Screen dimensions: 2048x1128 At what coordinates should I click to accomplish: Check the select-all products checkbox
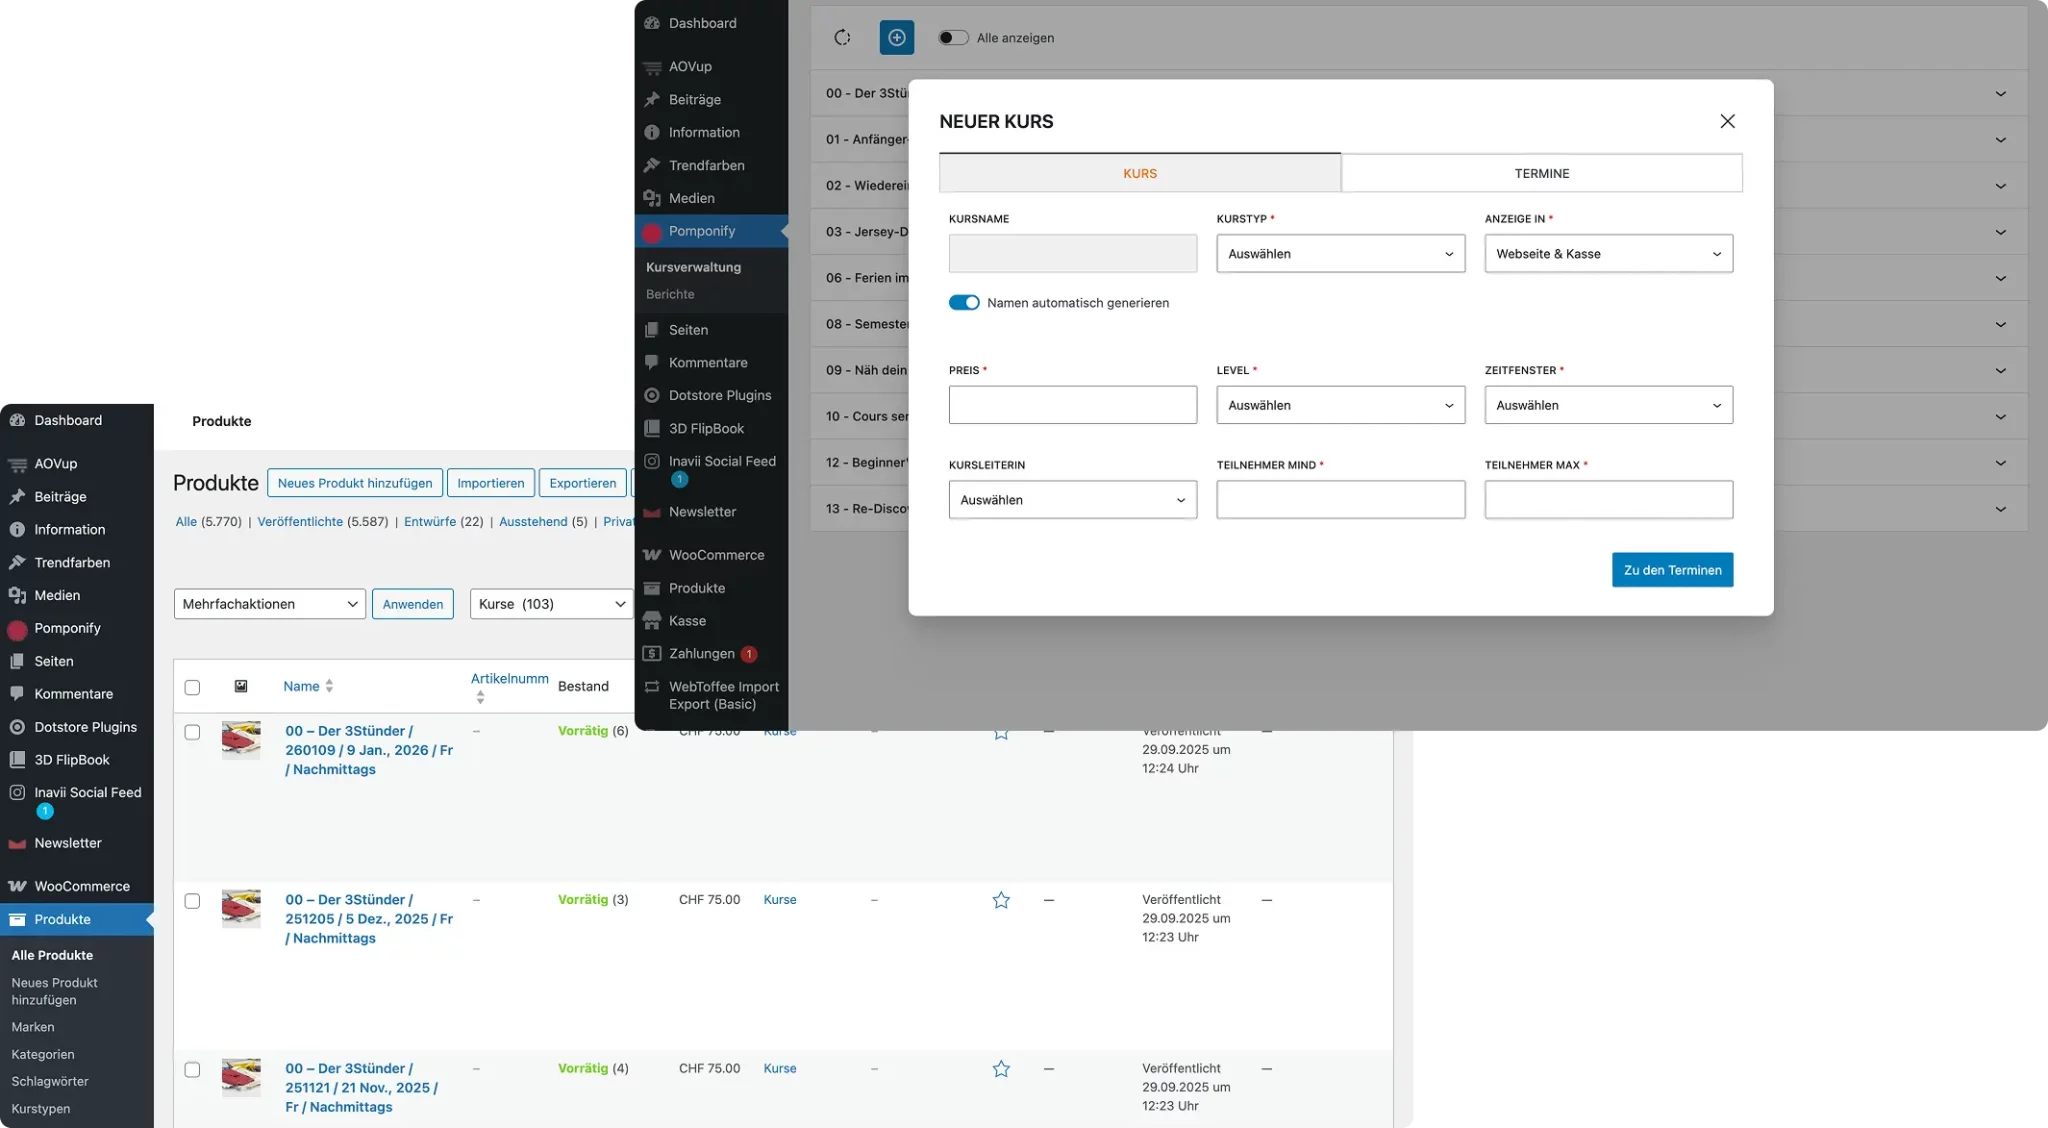(x=192, y=687)
